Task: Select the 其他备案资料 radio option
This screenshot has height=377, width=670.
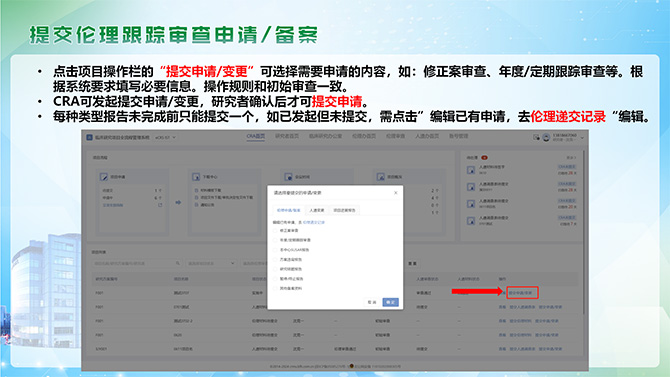Action: coord(276,289)
